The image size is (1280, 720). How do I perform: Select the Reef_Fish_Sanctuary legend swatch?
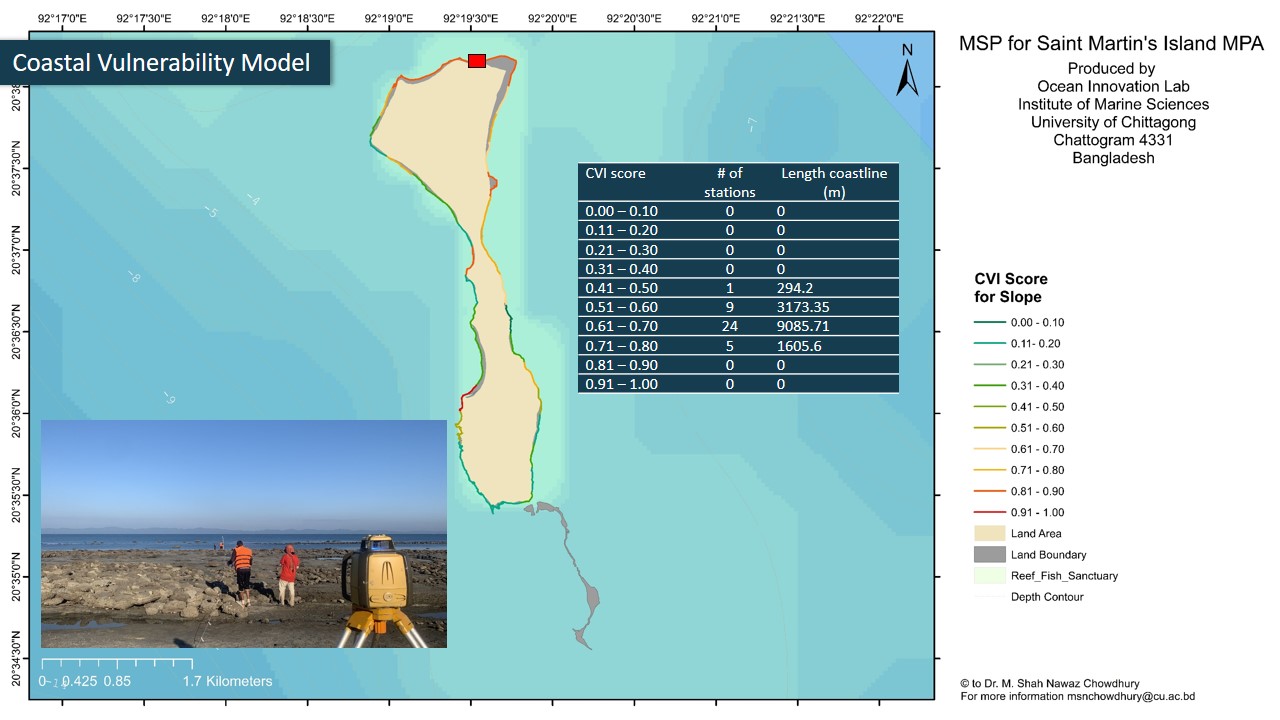(x=990, y=575)
